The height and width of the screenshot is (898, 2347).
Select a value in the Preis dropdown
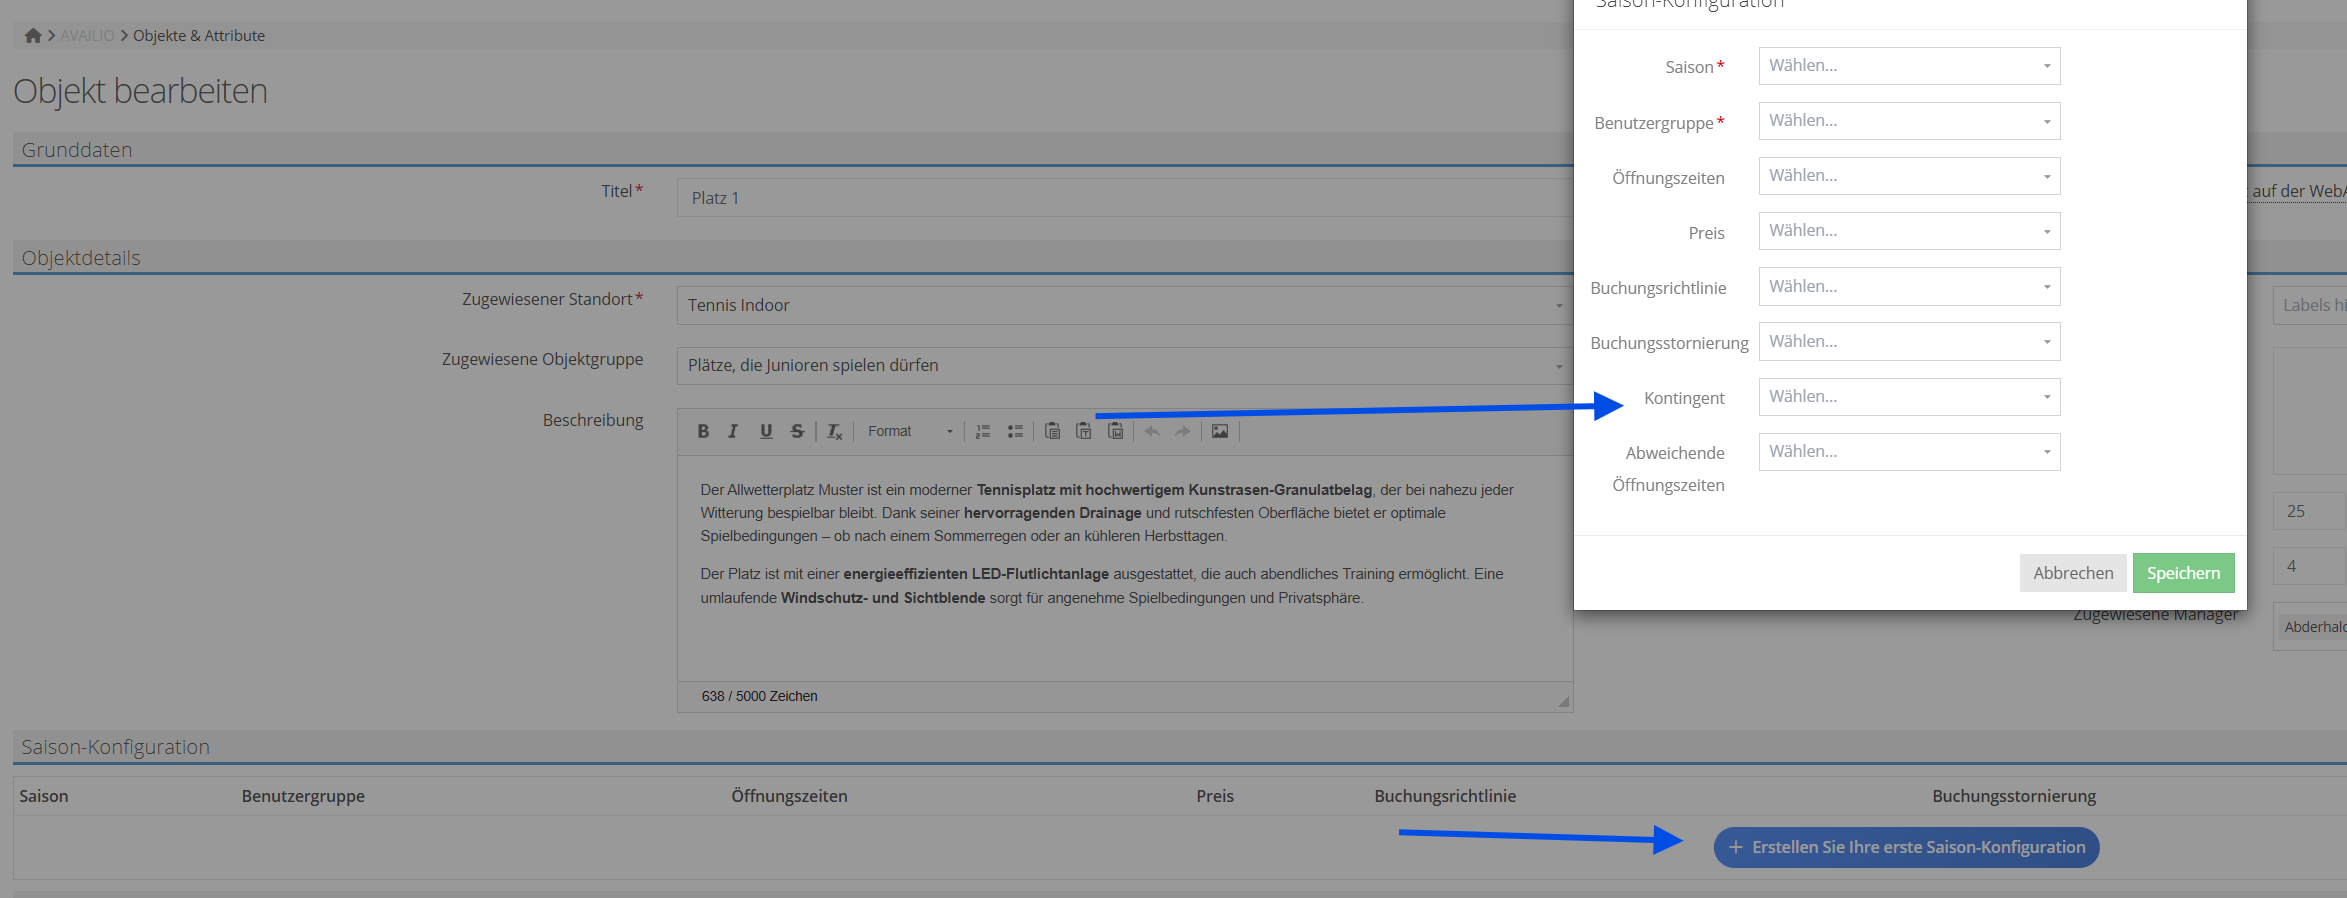[x=1908, y=231]
